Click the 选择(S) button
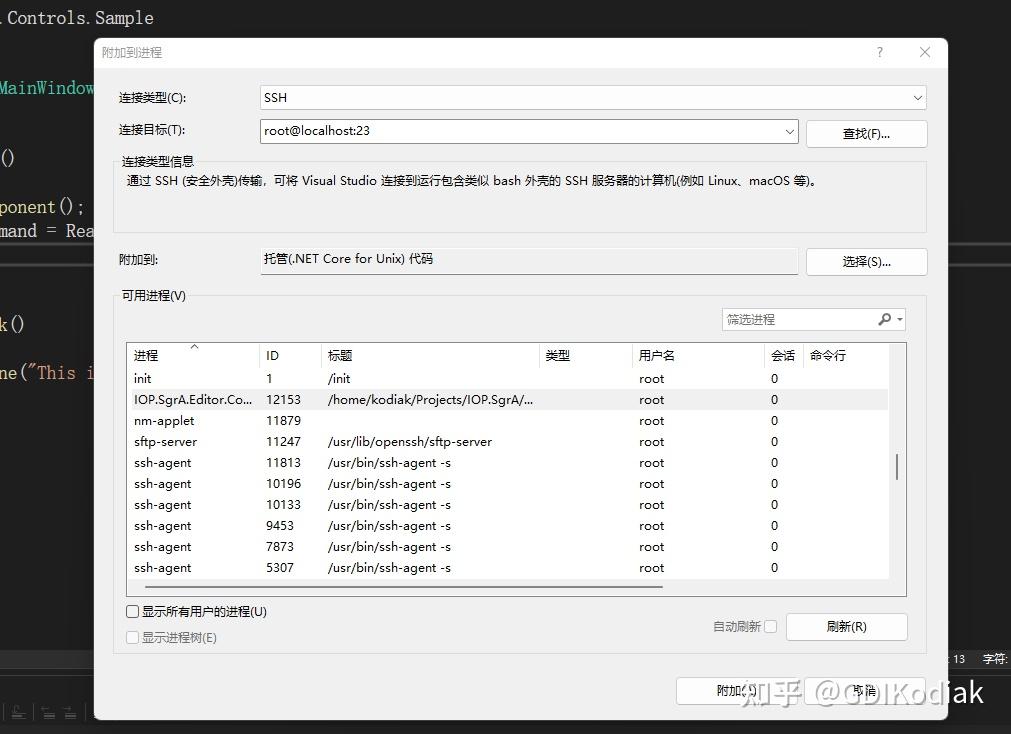 (x=866, y=261)
